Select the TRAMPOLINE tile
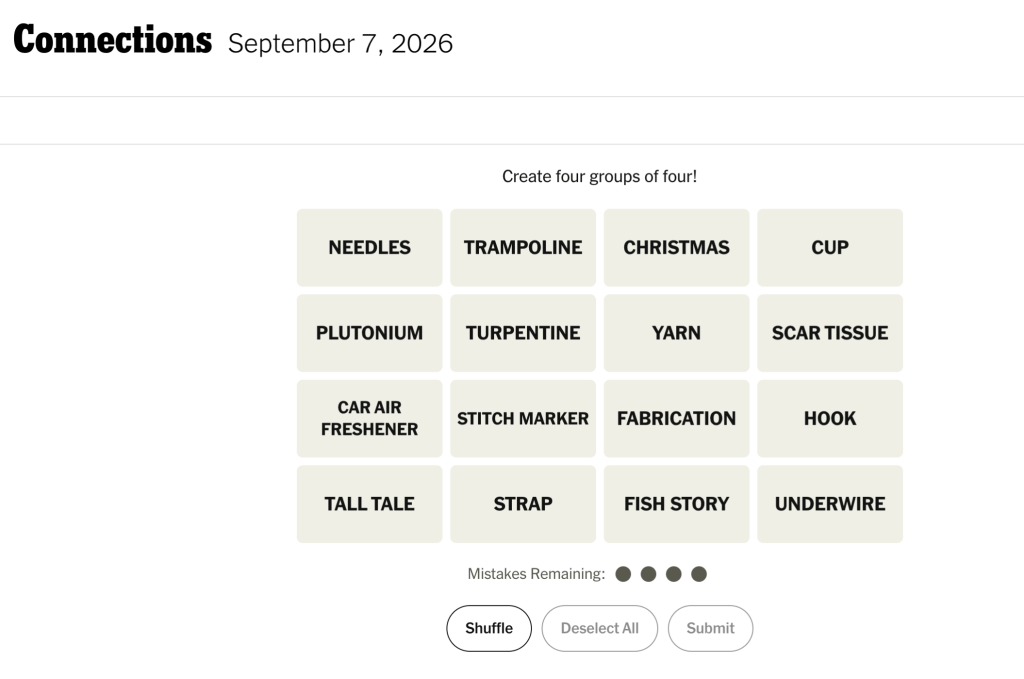The width and height of the screenshot is (1024, 679). pos(523,247)
